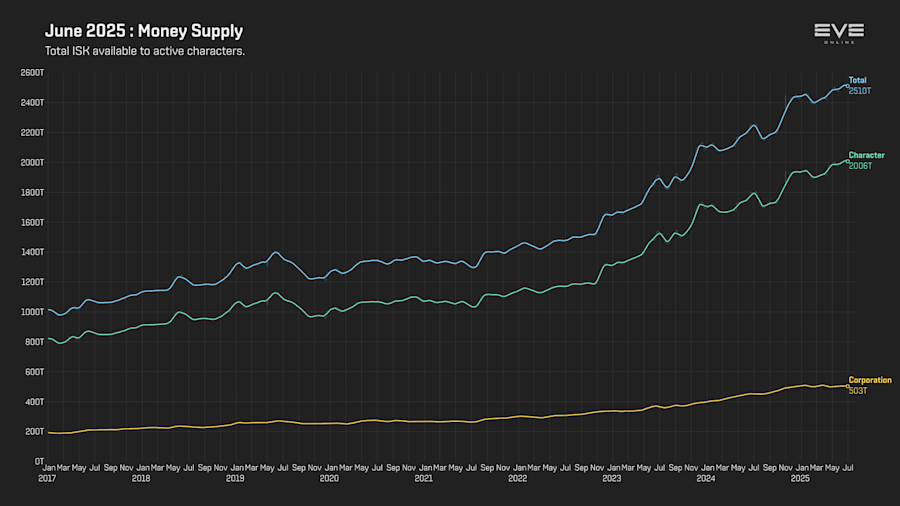Click the 2020 year label
This screenshot has width=900, height=506.
[329, 478]
